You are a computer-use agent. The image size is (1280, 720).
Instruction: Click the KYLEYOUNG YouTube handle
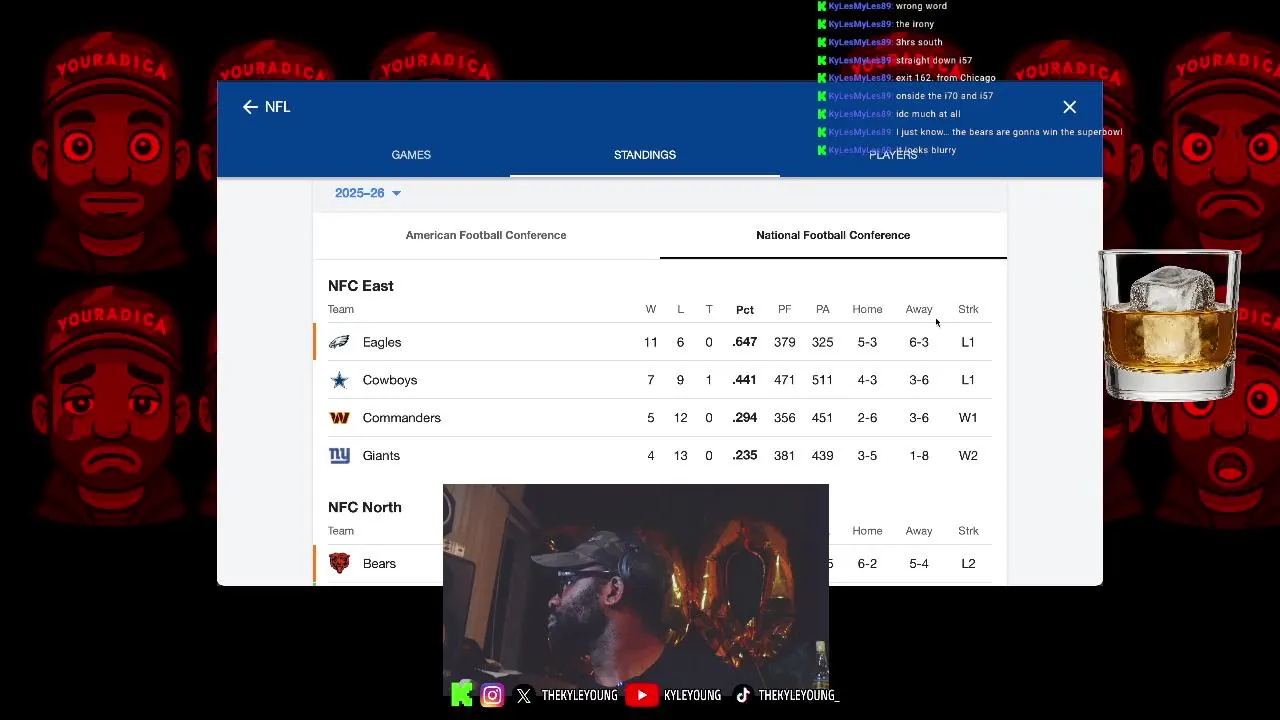click(693, 695)
